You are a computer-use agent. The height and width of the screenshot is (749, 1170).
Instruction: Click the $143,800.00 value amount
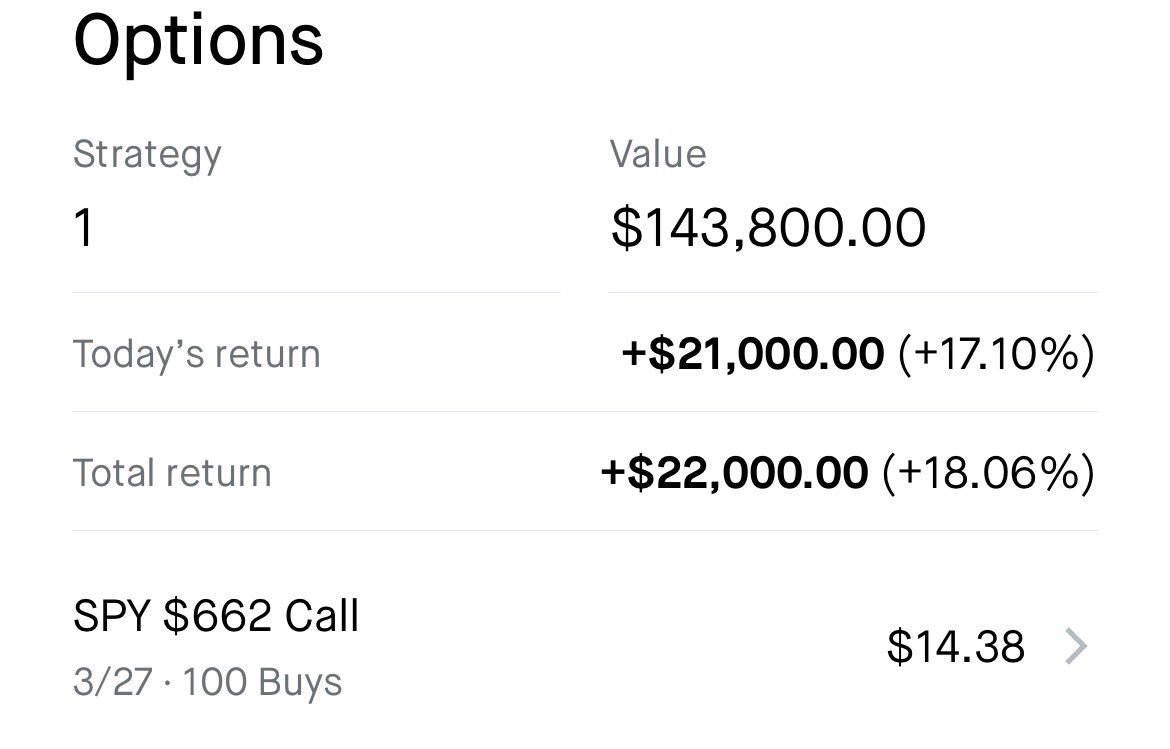(768, 228)
